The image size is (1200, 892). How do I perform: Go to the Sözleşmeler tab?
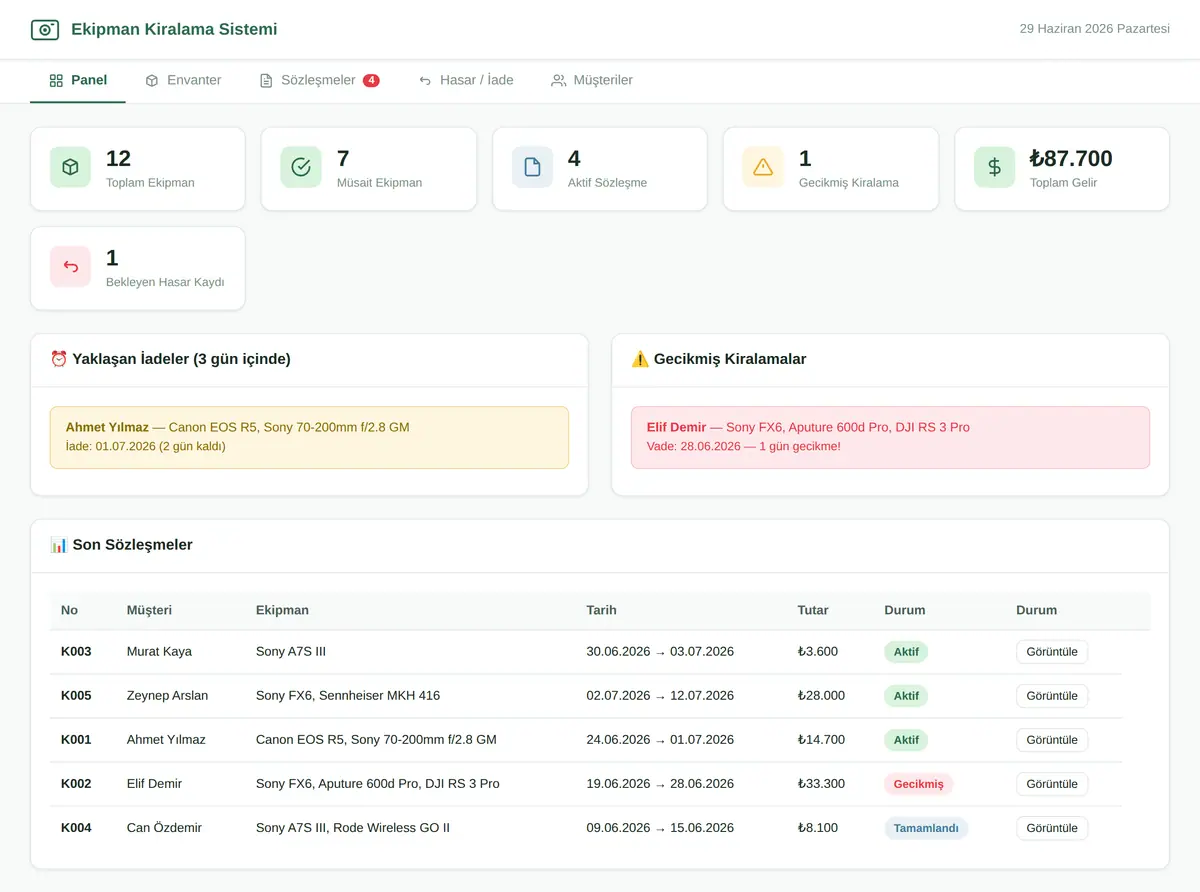point(319,80)
